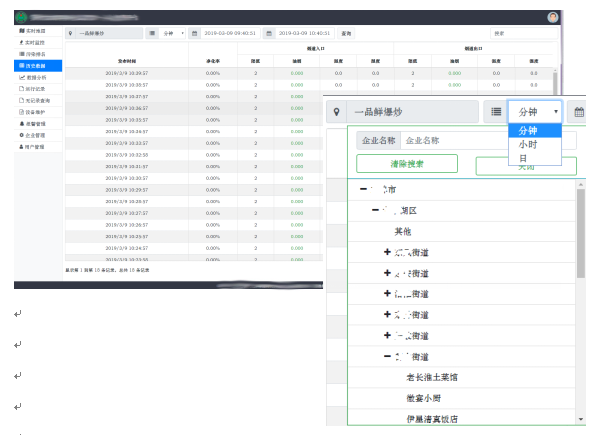Click the record count text below the table
The height and width of the screenshot is (435, 599).
(107, 270)
